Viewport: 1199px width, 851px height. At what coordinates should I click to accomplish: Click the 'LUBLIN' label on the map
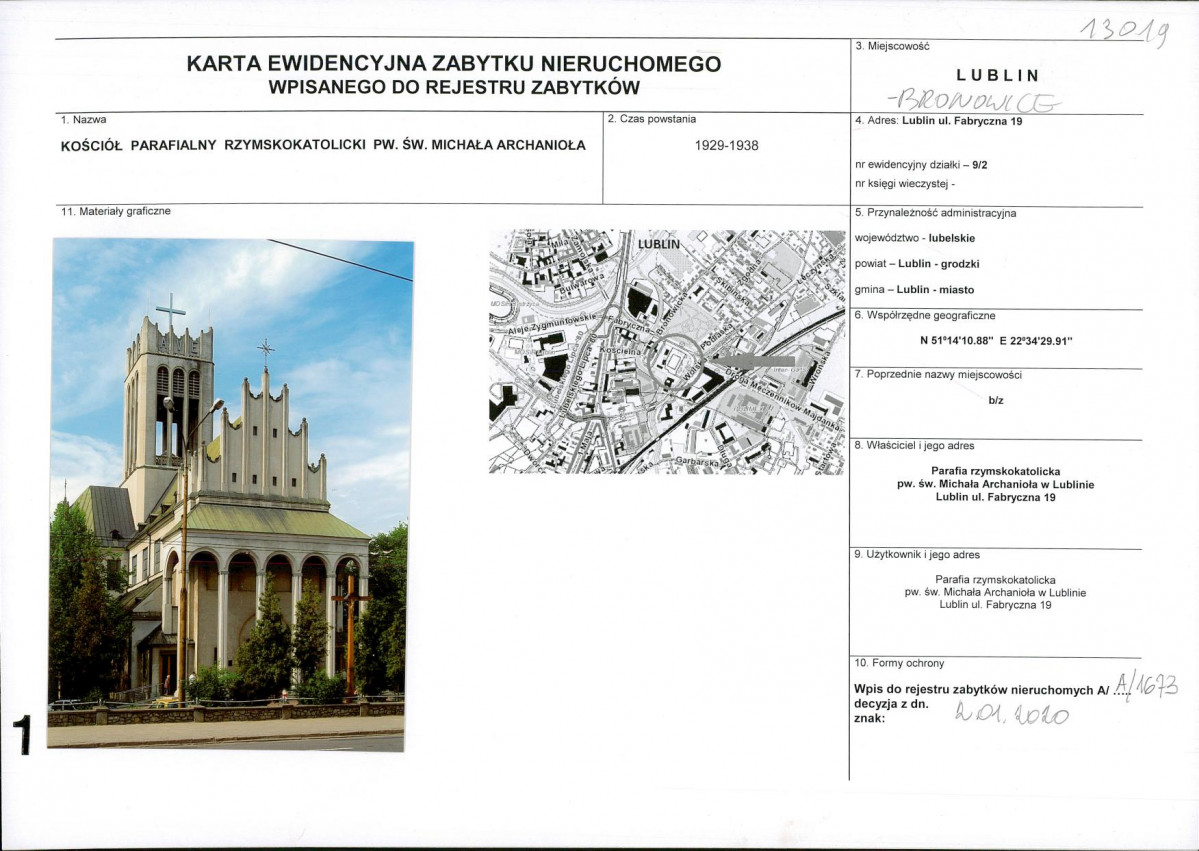pos(658,244)
